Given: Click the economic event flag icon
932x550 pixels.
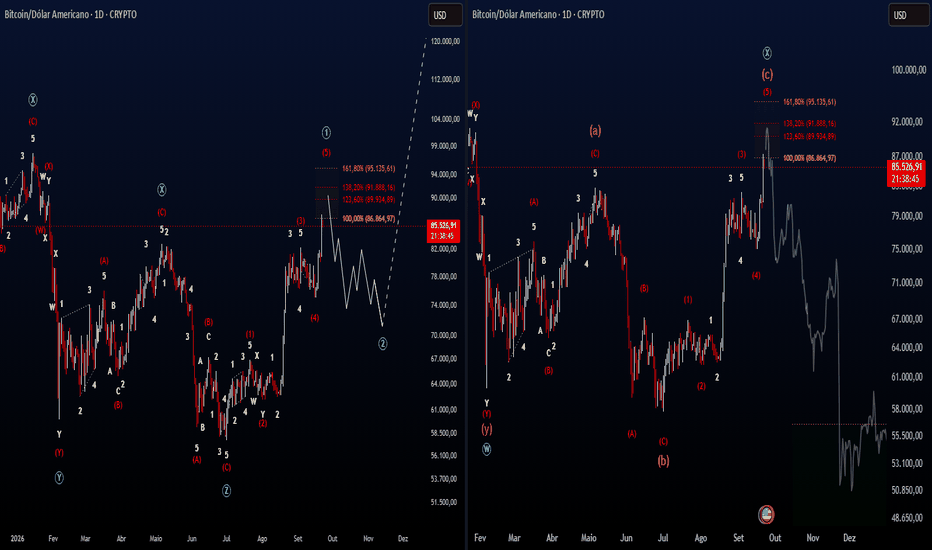Looking at the screenshot, I should click(766, 514).
